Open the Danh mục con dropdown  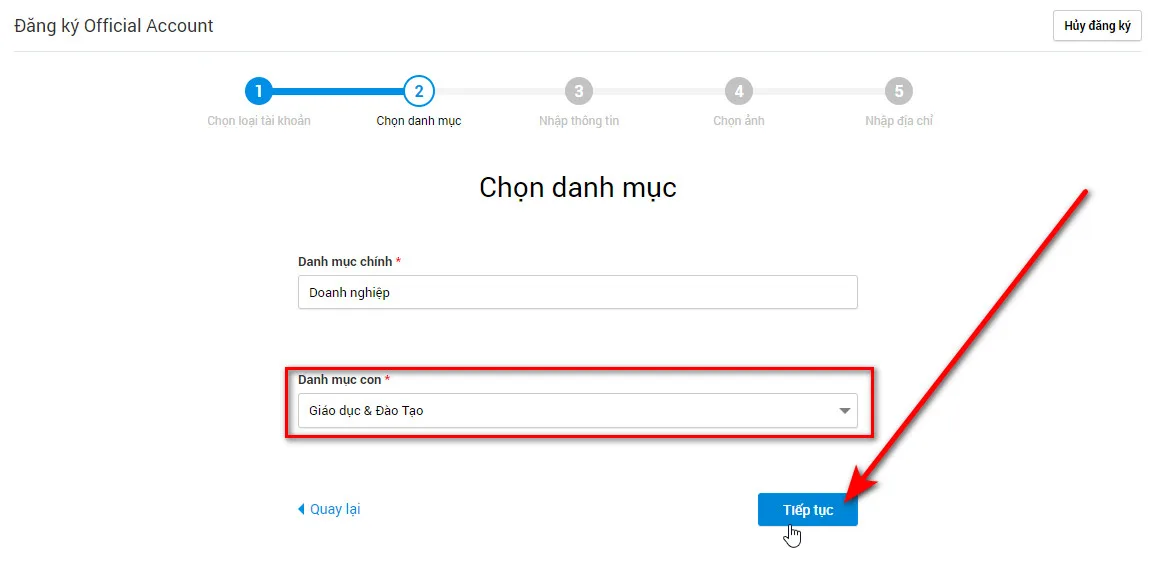[578, 410]
